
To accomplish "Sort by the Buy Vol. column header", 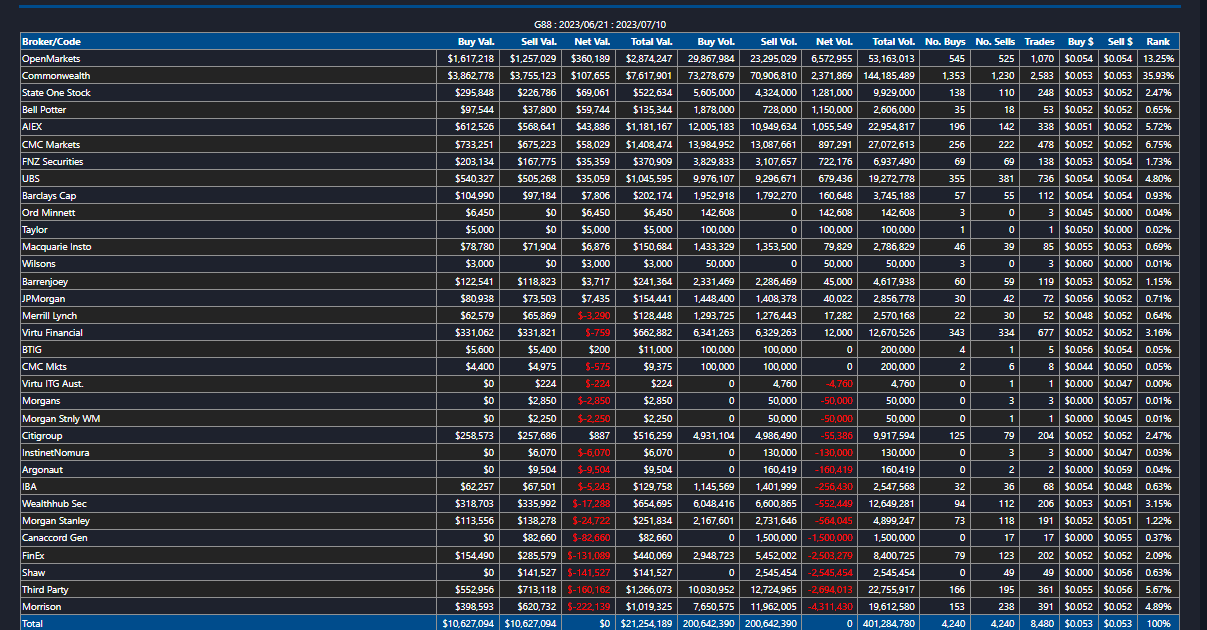I will [x=716, y=42].
